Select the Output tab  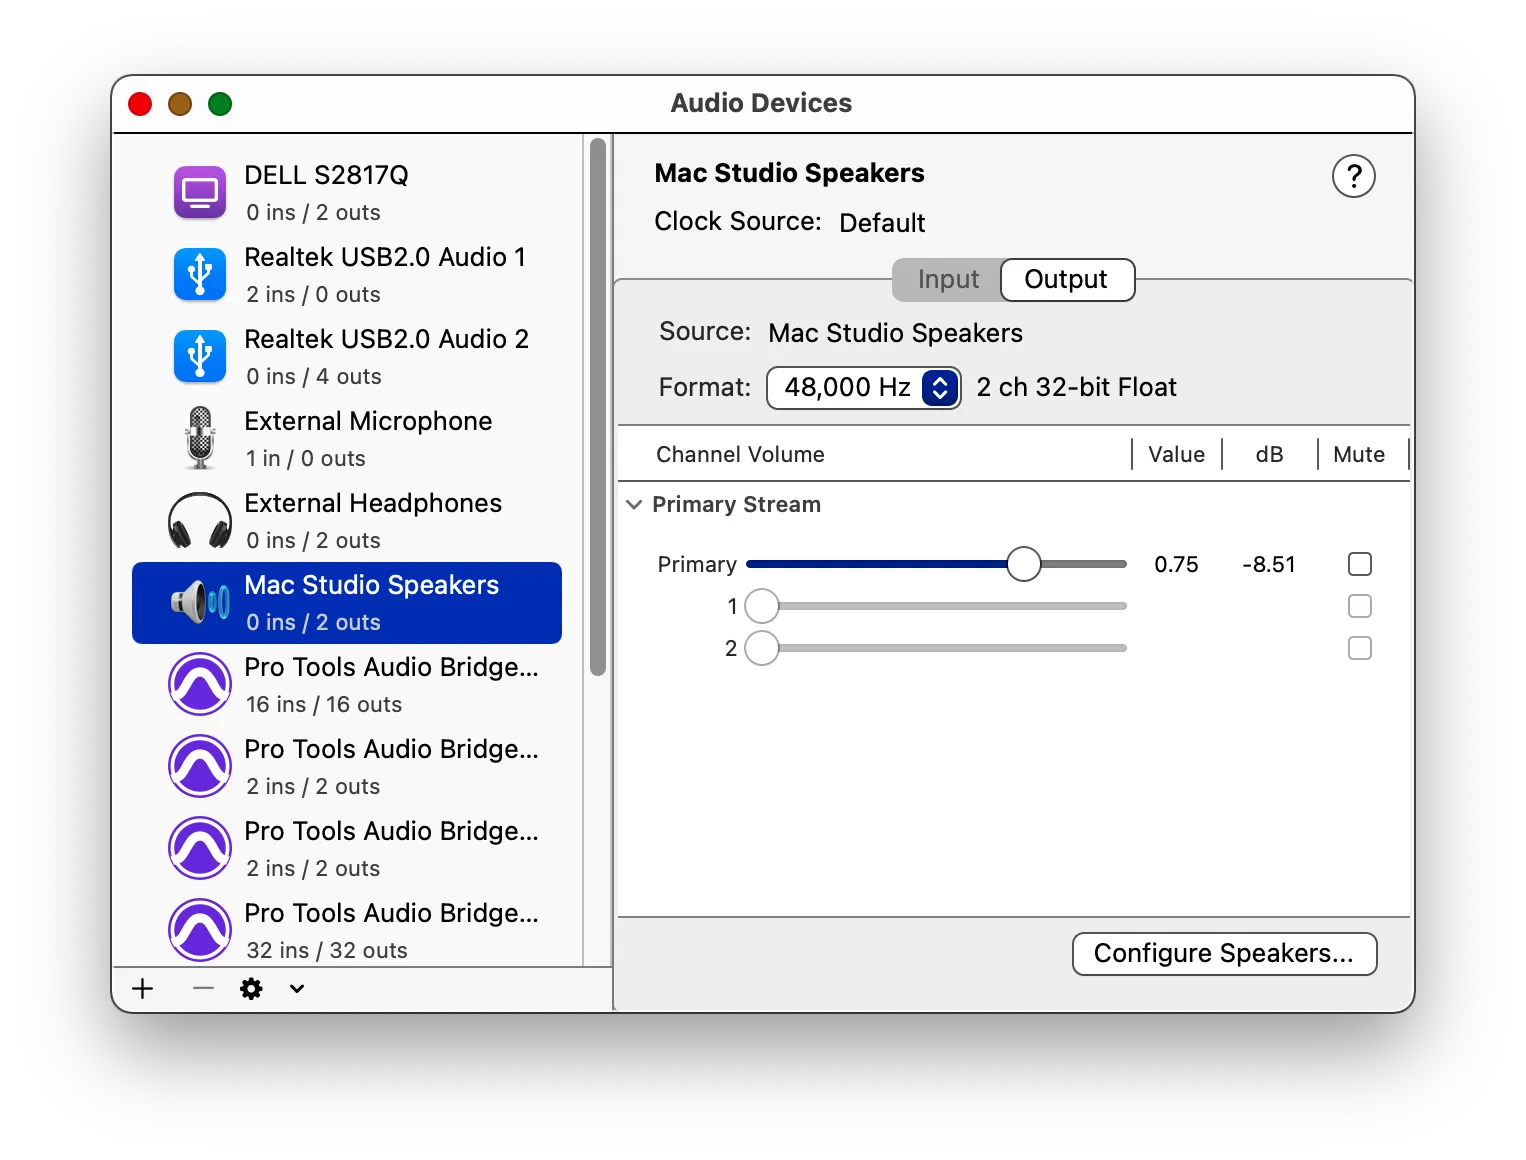(x=1066, y=279)
